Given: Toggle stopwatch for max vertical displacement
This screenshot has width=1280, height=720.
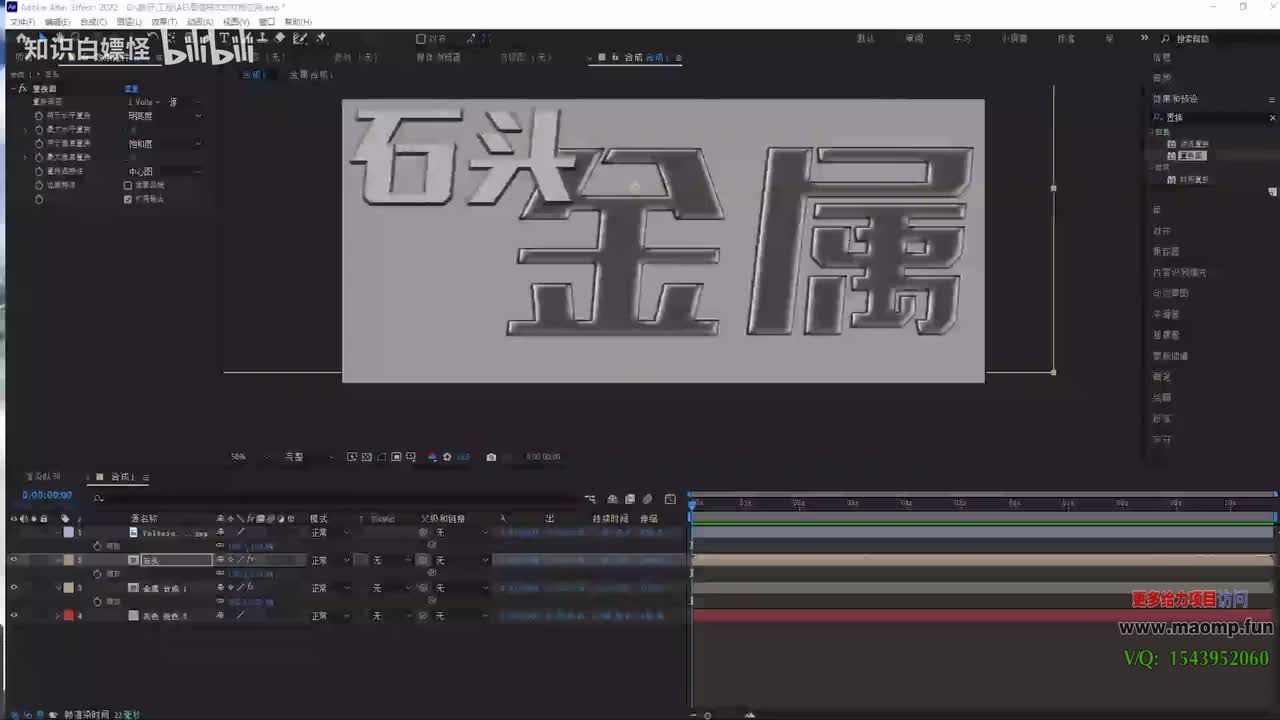Looking at the screenshot, I should [x=39, y=158].
